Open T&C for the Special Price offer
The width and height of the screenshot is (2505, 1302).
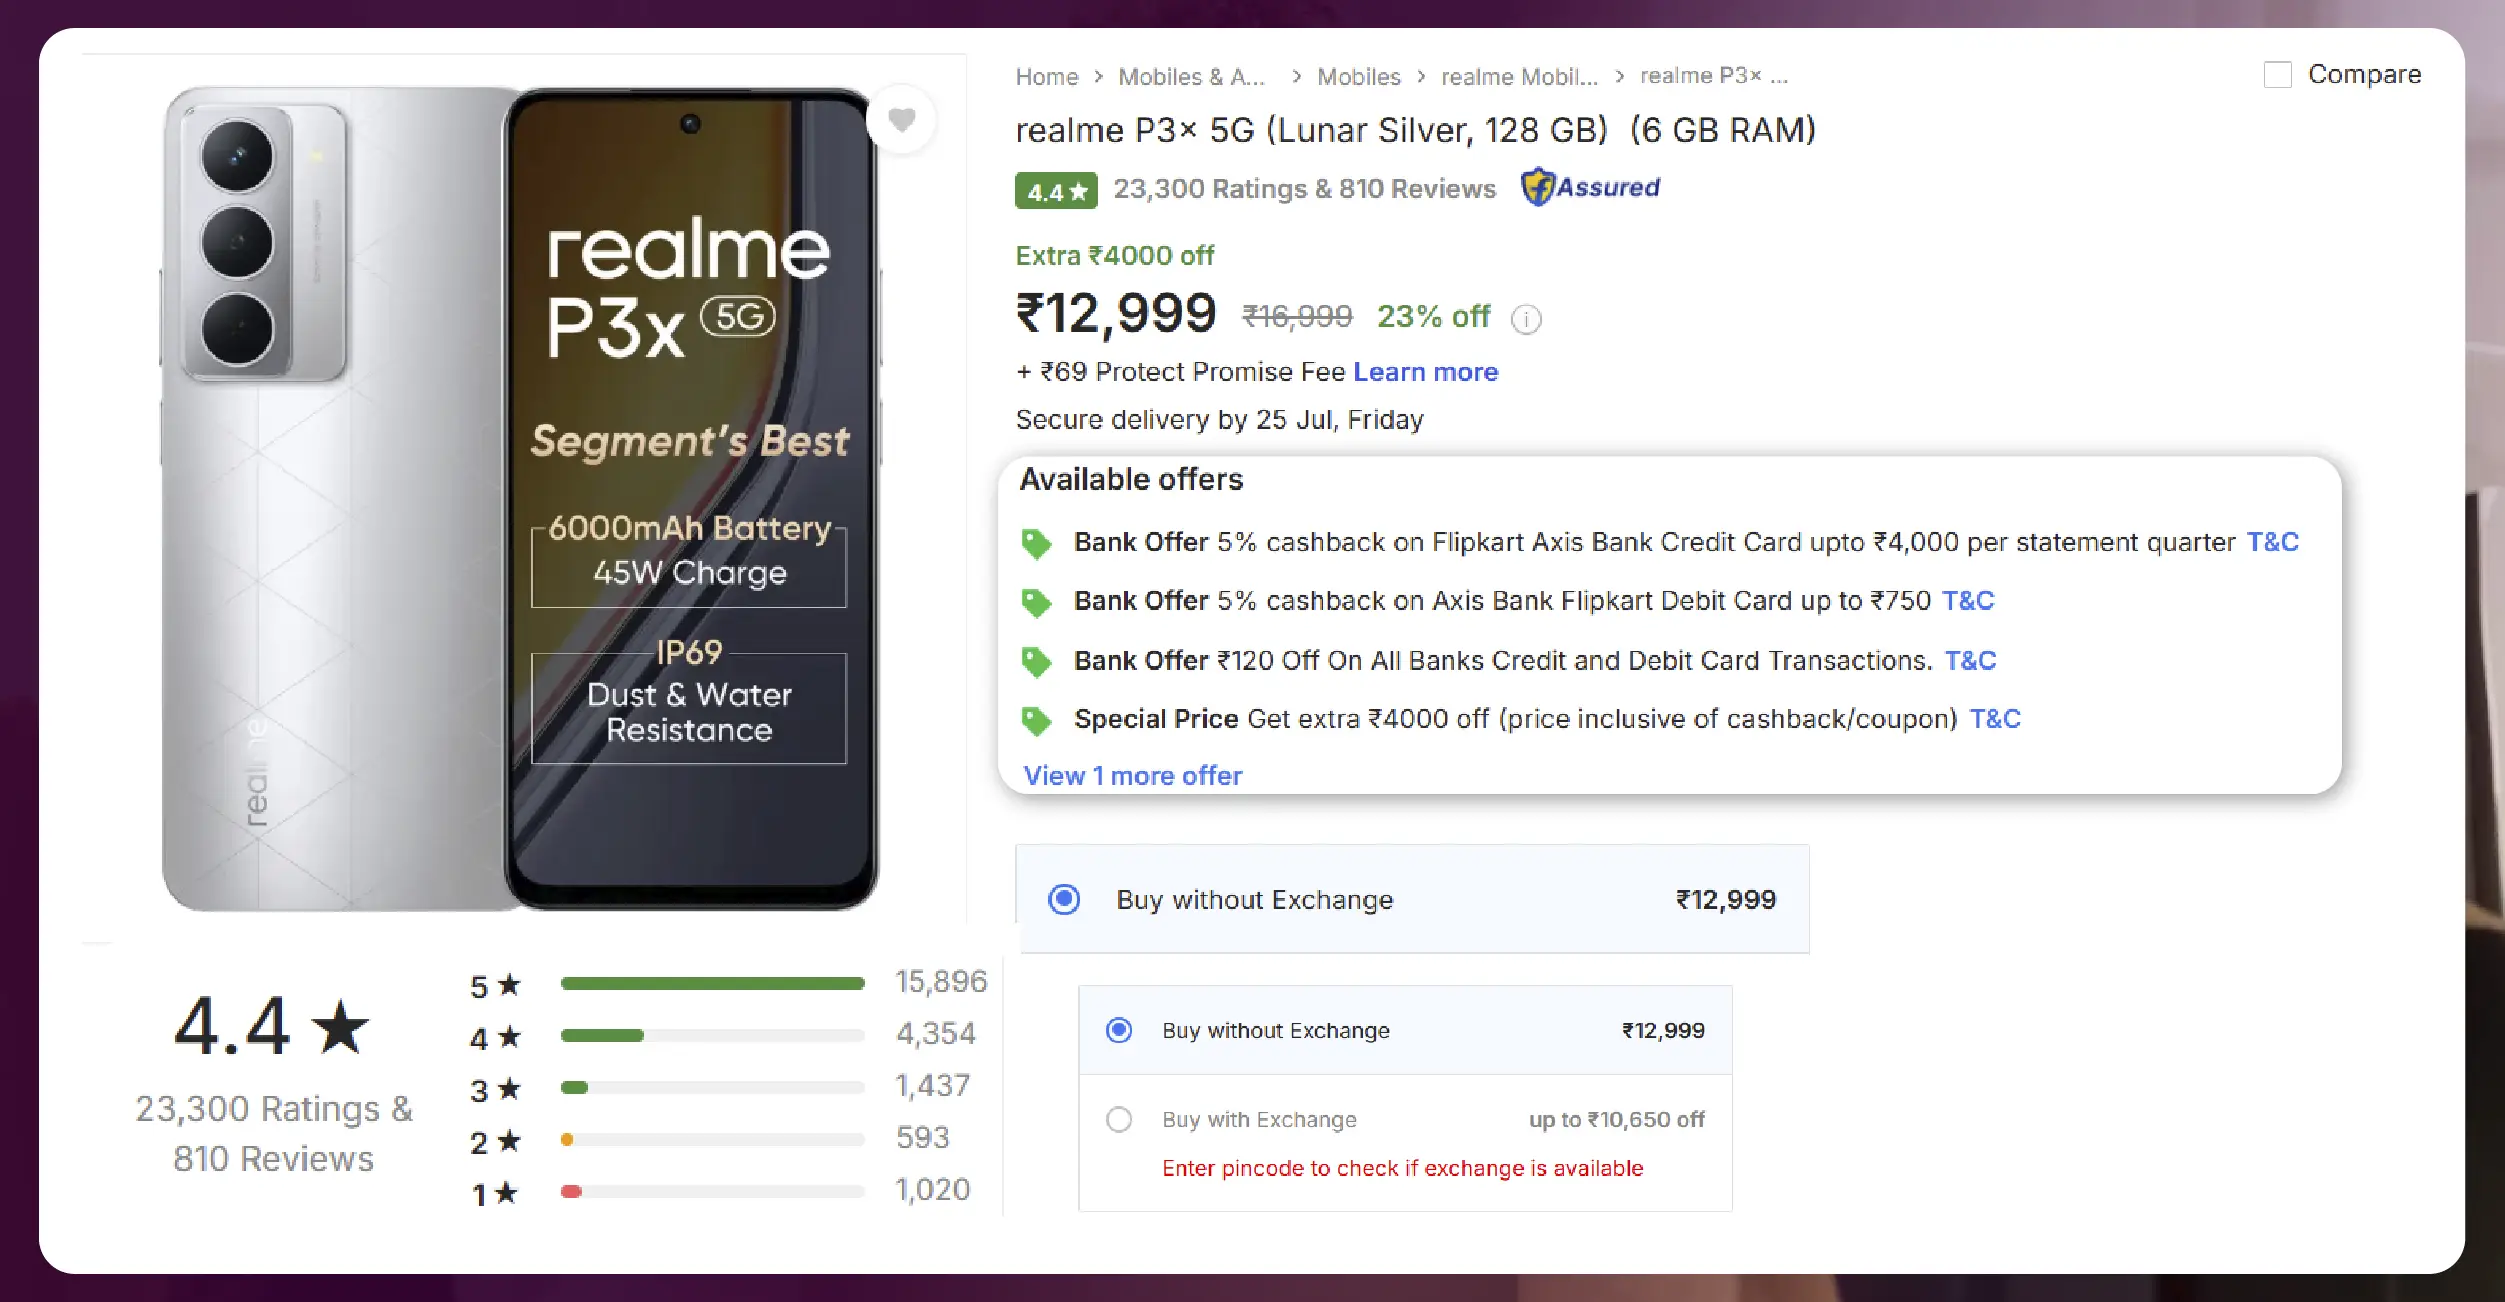[x=1994, y=719]
